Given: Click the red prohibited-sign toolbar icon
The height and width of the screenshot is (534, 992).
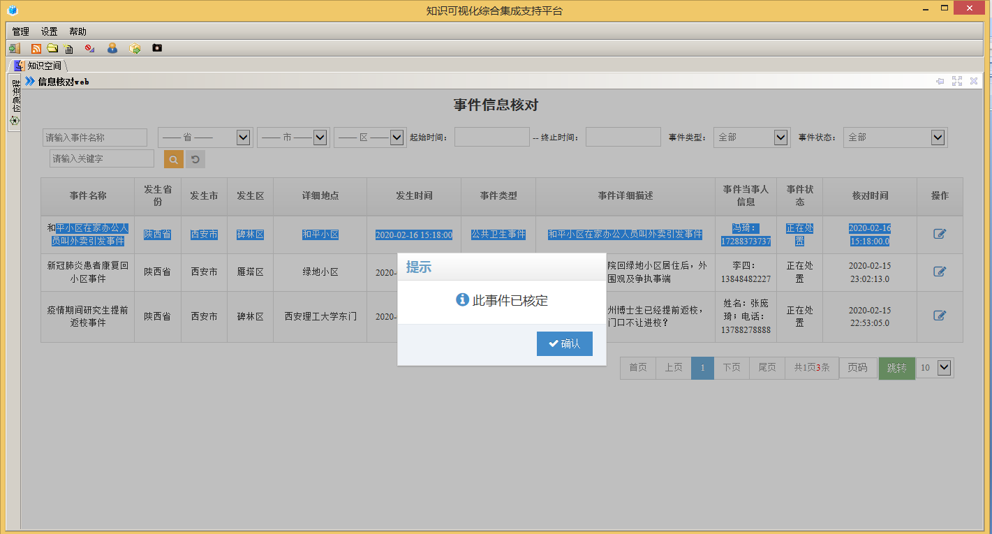Looking at the screenshot, I should pos(90,48).
